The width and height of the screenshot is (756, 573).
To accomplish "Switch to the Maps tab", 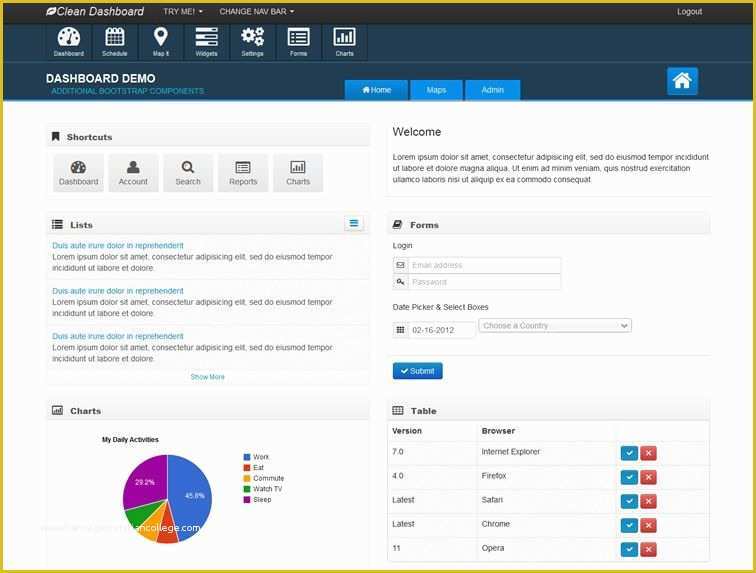I will (436, 90).
